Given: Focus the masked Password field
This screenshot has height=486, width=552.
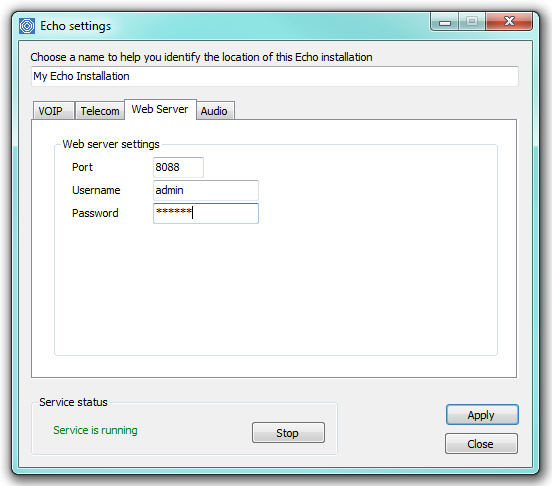Looking at the screenshot, I should 206,213.
